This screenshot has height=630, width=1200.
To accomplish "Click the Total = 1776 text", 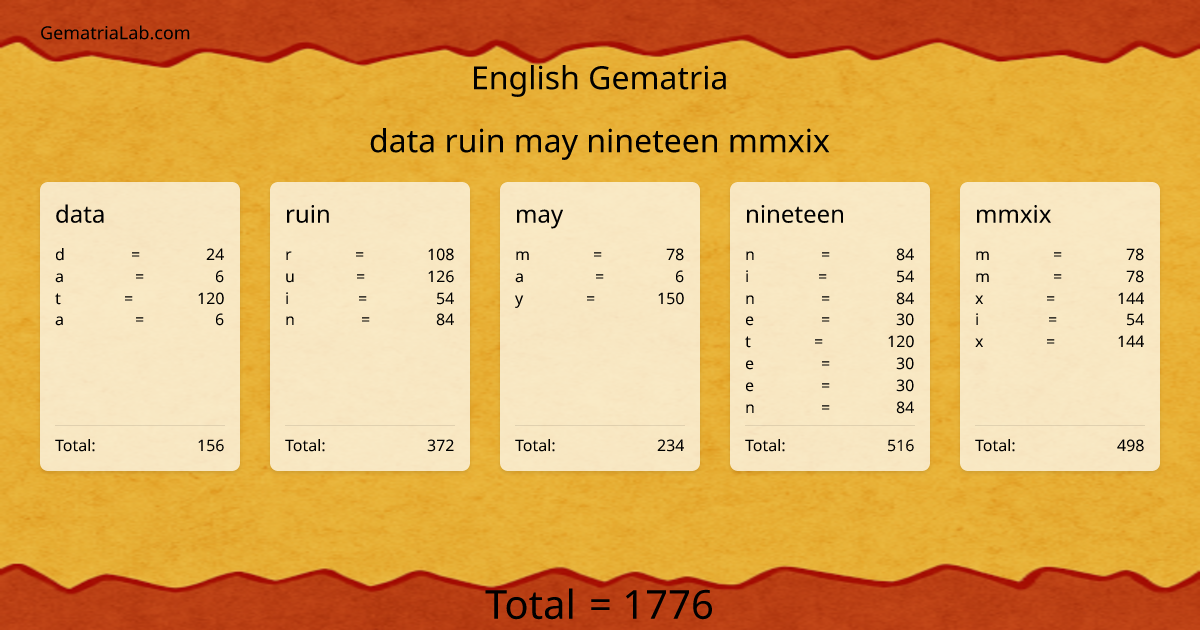I will coord(599,605).
